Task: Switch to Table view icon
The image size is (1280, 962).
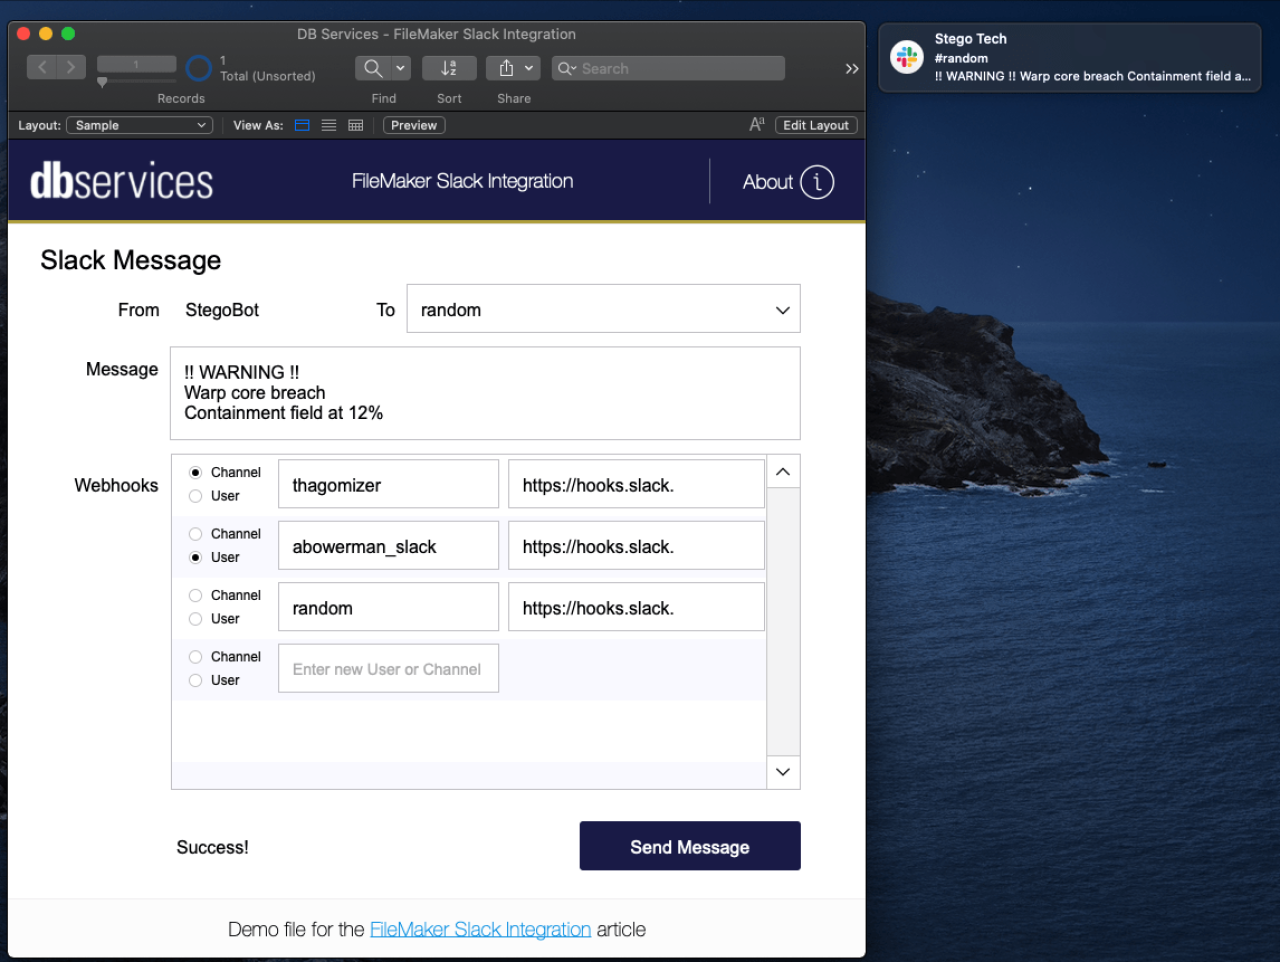Action: pos(356,125)
